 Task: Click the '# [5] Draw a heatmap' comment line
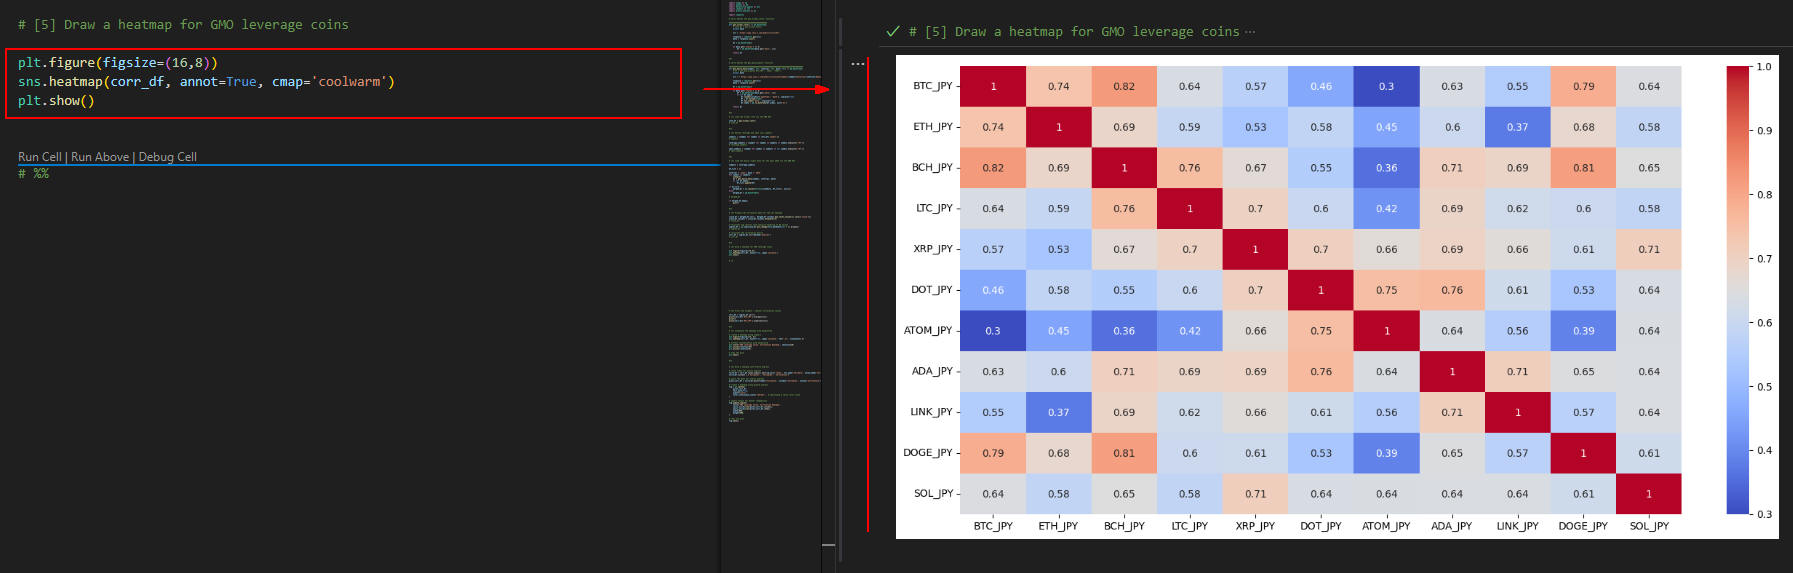(183, 24)
